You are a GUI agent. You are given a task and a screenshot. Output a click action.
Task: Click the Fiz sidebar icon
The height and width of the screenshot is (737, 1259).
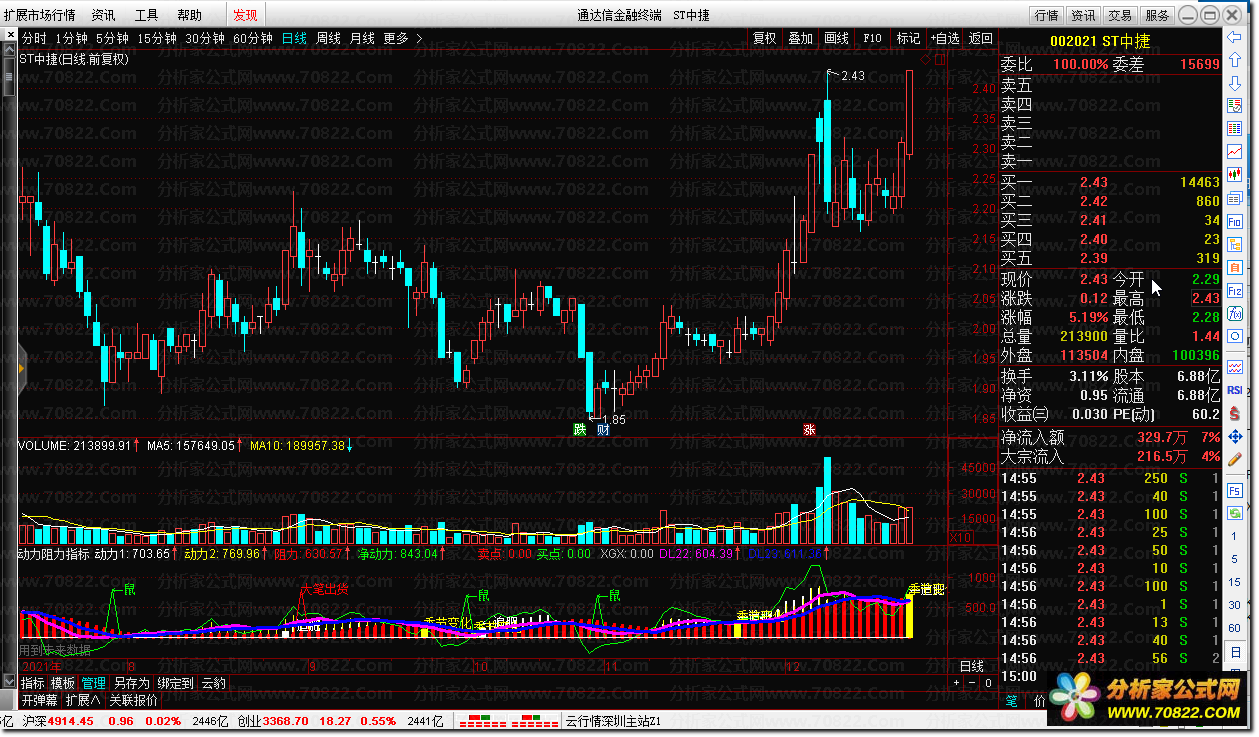1234,290
